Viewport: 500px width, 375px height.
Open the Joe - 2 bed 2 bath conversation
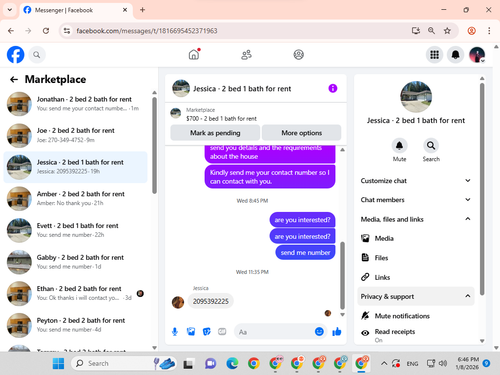76,135
